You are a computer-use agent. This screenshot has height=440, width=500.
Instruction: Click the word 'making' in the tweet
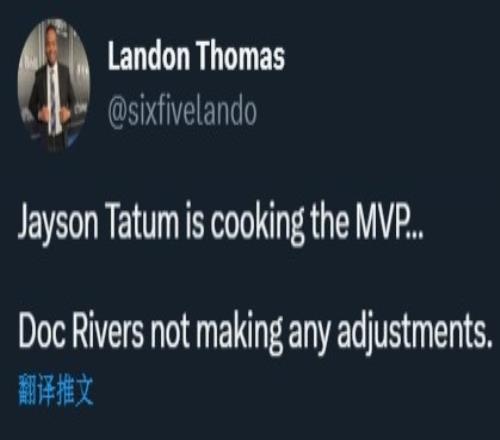click(240, 333)
